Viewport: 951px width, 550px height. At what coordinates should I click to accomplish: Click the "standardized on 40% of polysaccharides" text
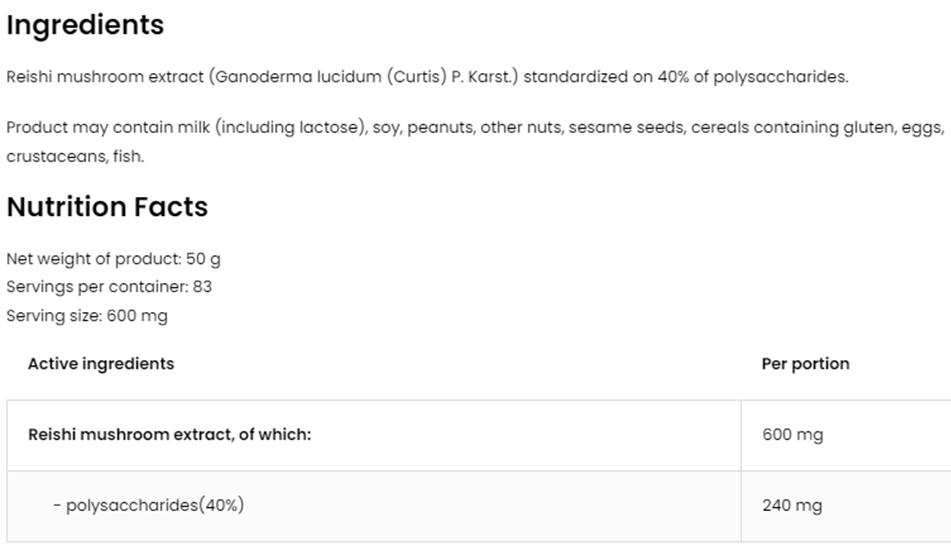point(685,77)
